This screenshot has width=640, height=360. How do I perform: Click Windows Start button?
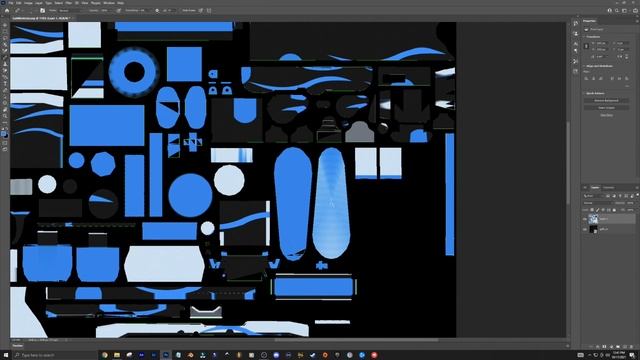pyautogui.click(x=6, y=355)
